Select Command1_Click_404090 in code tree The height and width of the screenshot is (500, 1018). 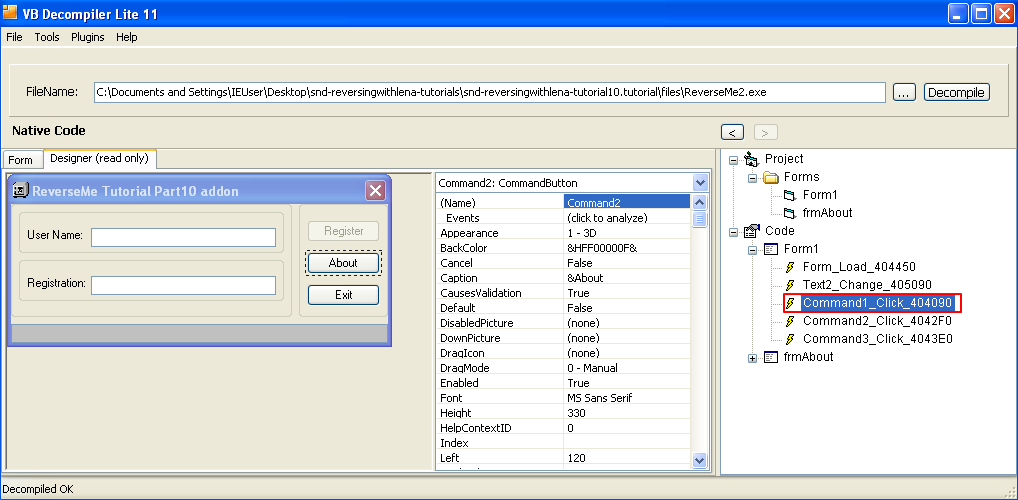[x=877, y=303]
